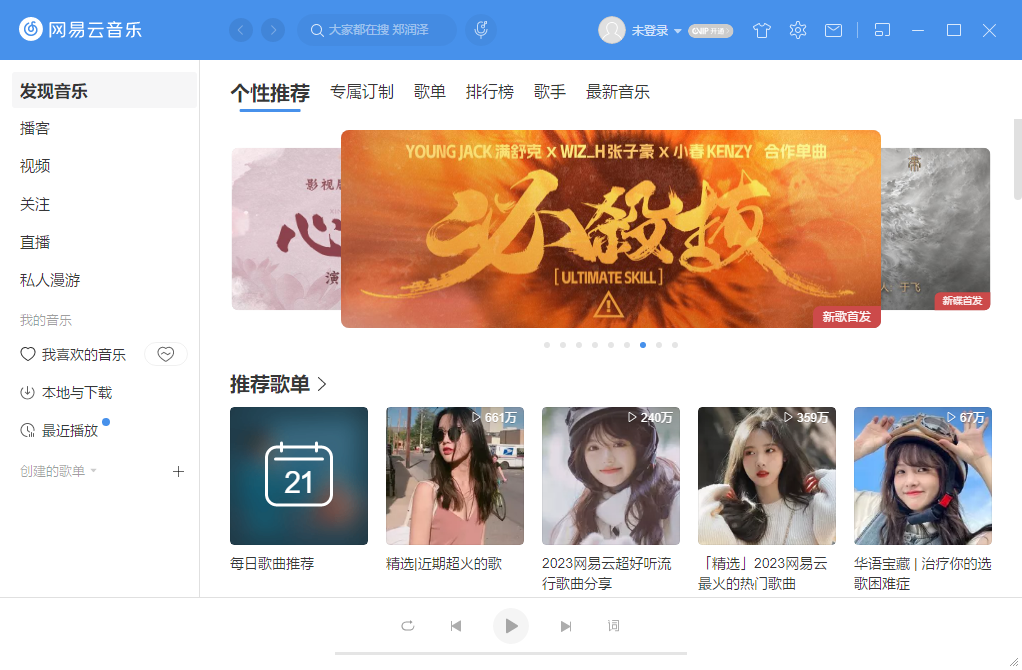The image size is (1022, 670).
Task: Start heartbeat mode next to 我喜欢的音乐
Action: 166,354
